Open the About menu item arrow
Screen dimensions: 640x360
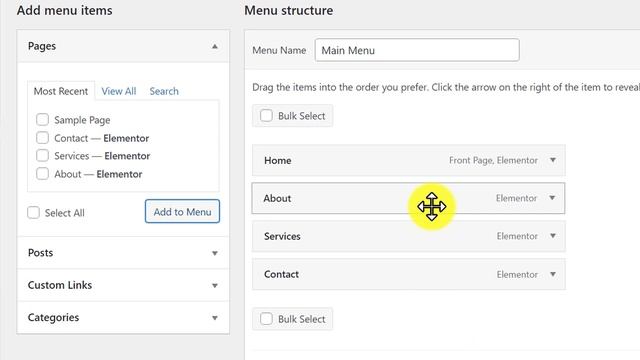tap(552, 198)
